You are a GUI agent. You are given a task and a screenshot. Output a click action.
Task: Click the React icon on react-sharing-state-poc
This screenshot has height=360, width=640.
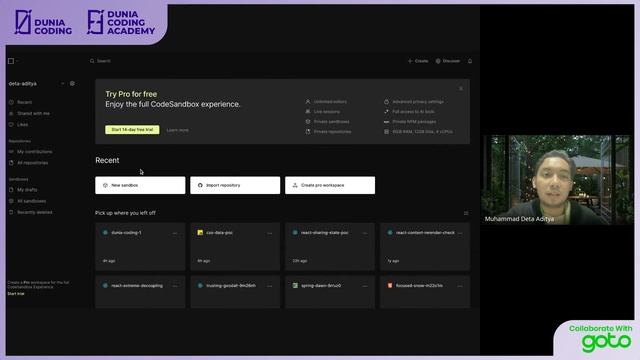coord(295,232)
